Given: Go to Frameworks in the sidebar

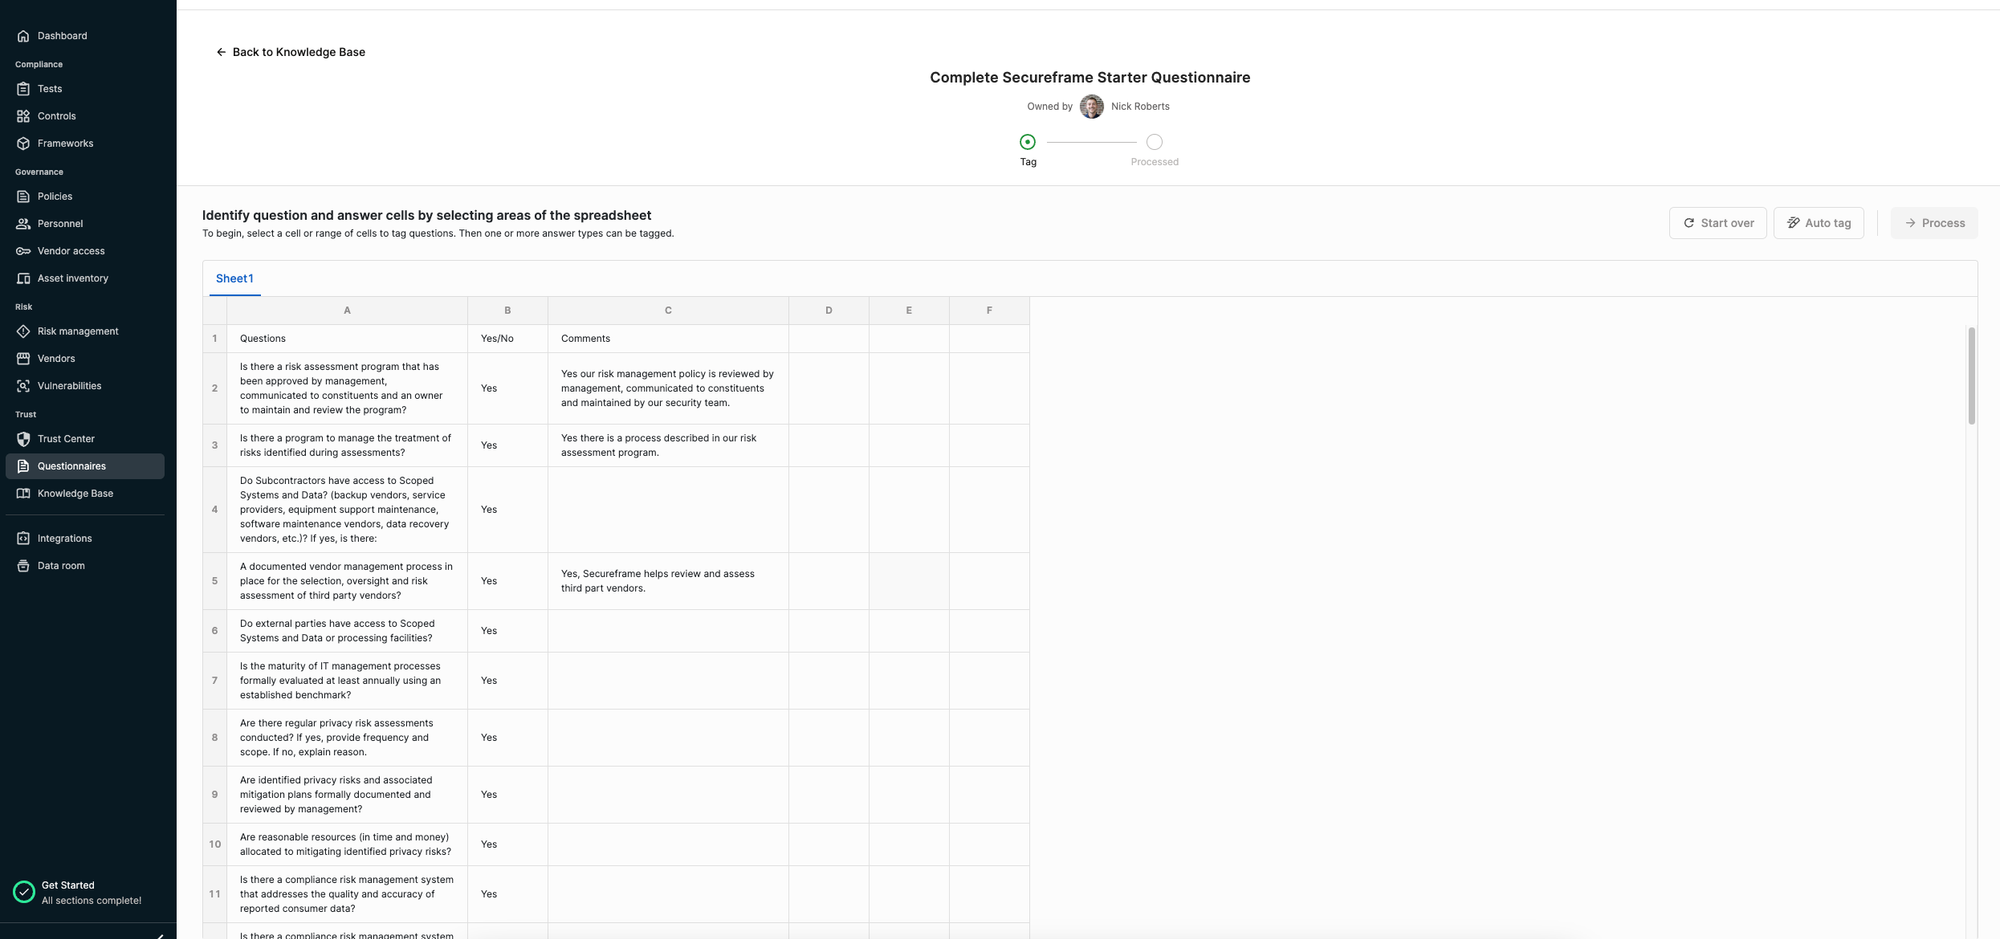Looking at the screenshot, I should coord(85,143).
